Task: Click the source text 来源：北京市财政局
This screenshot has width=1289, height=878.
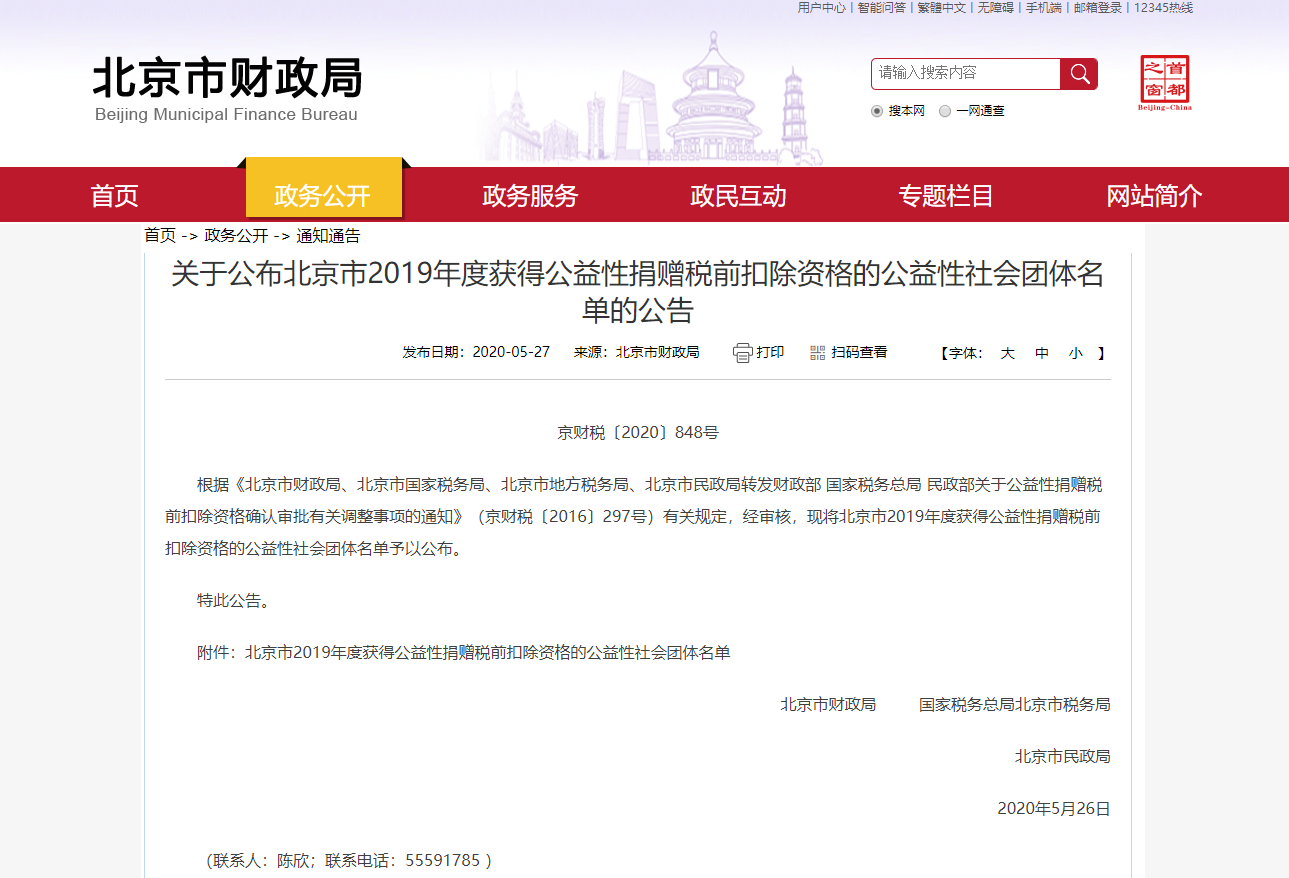Action: pyautogui.click(x=637, y=353)
